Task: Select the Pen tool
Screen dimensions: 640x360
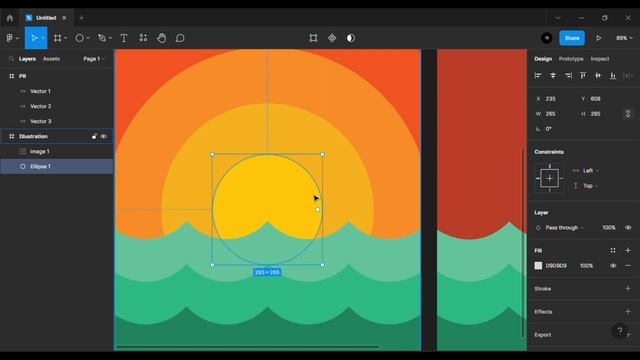Action: point(102,38)
